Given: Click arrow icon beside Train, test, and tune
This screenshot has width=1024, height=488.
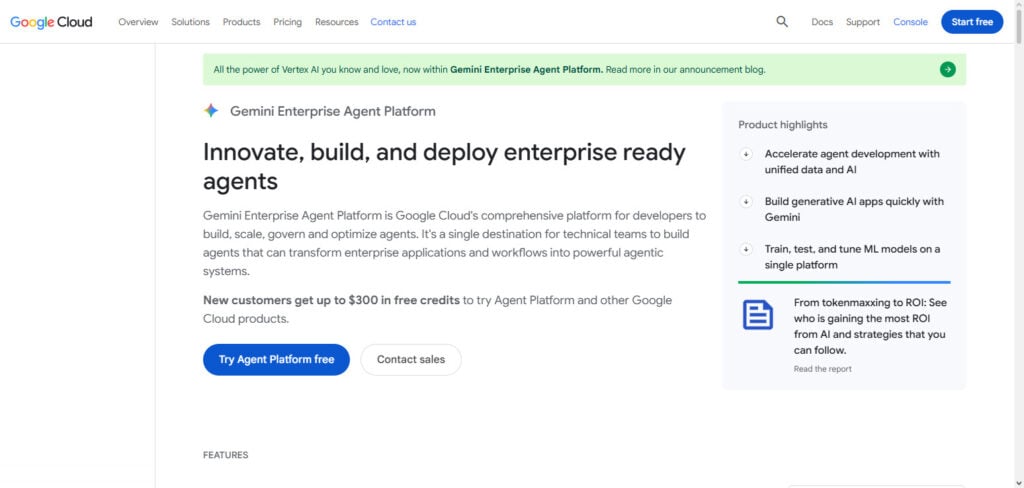Looking at the screenshot, I should click(746, 250).
